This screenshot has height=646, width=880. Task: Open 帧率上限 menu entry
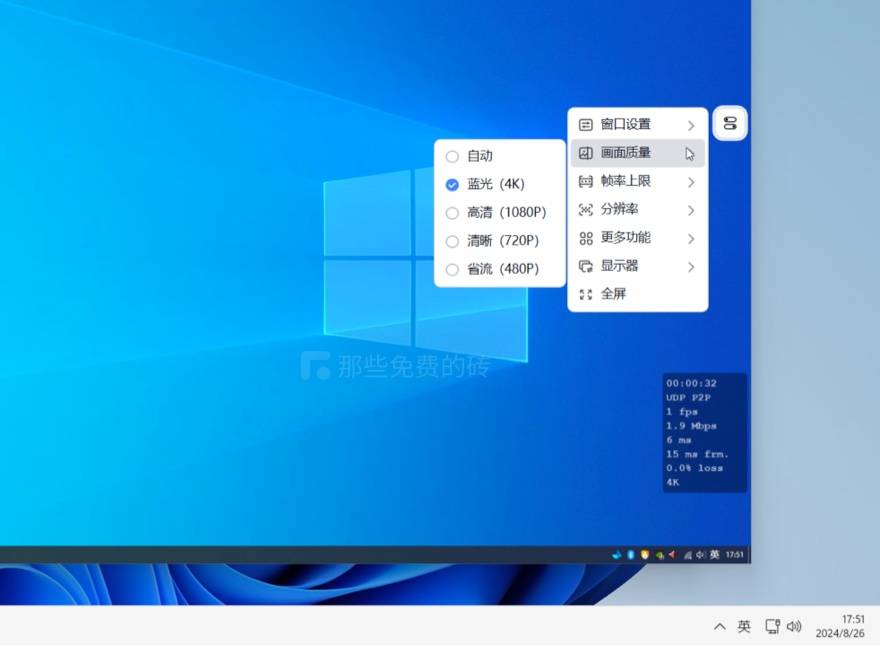click(x=638, y=181)
